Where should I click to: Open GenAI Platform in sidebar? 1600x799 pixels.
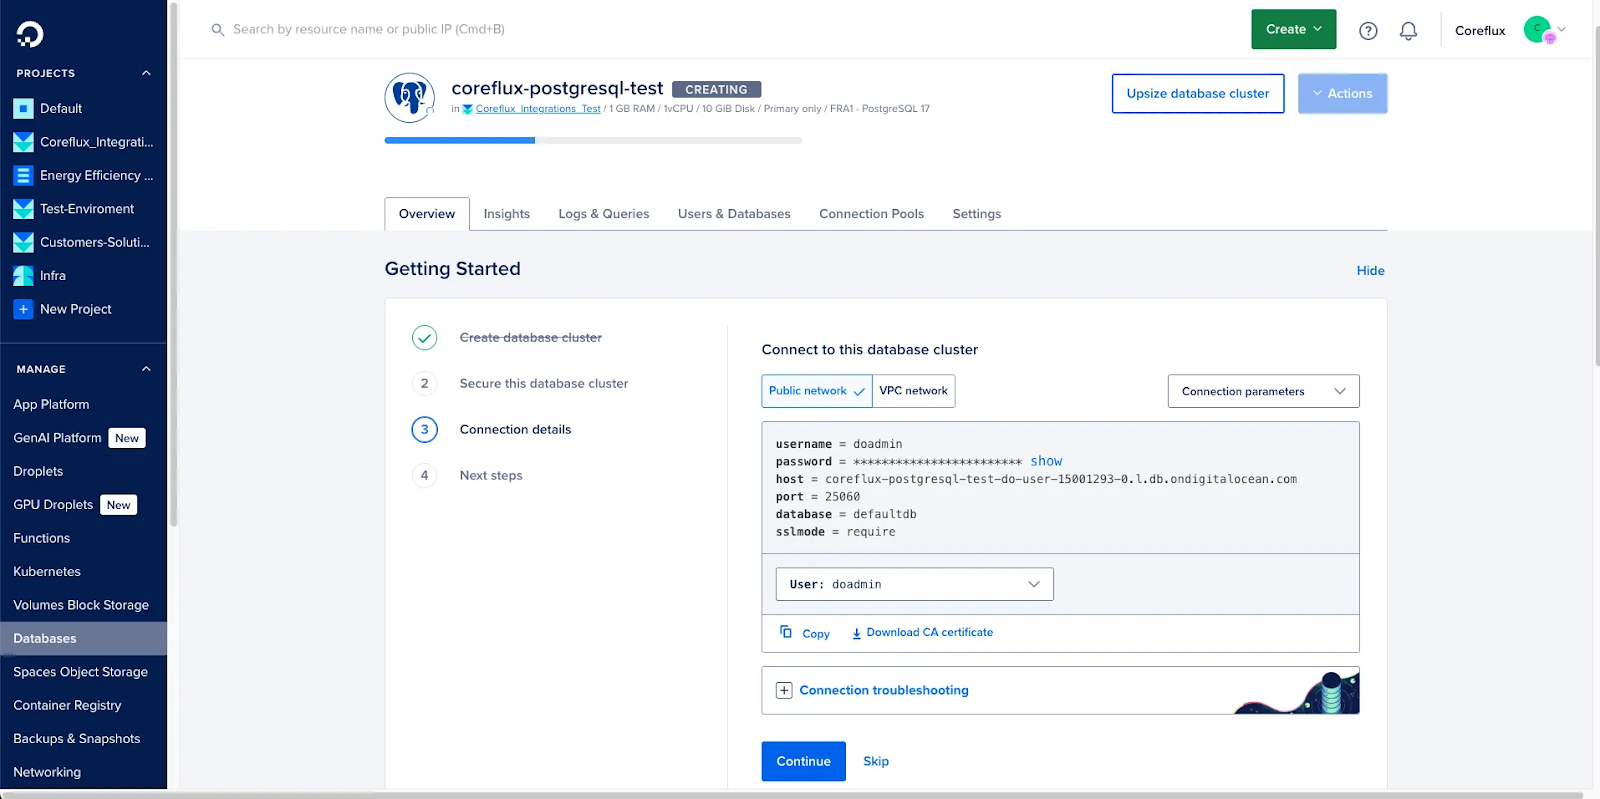[57, 438]
